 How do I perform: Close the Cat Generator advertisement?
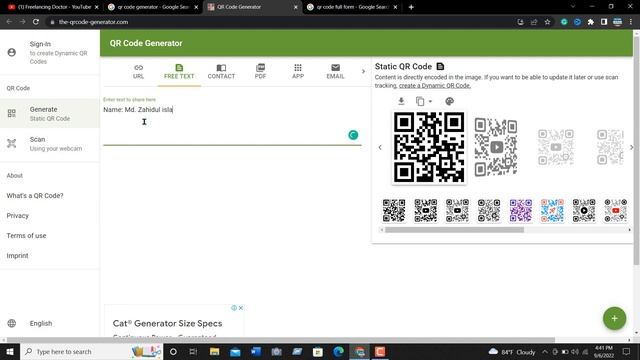tap(241, 308)
